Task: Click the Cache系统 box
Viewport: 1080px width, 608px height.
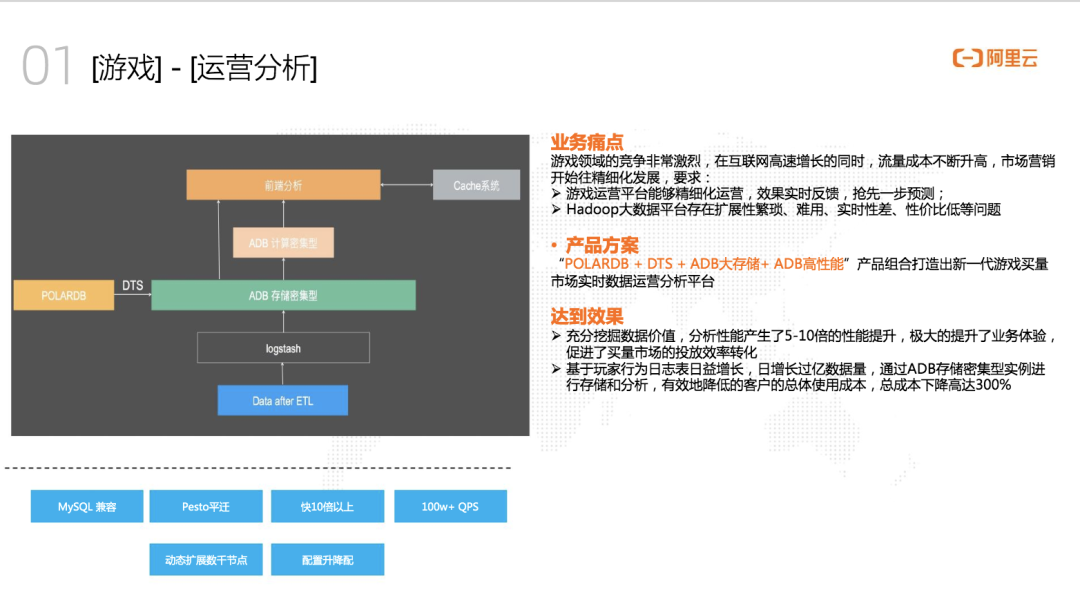Action: (x=476, y=185)
